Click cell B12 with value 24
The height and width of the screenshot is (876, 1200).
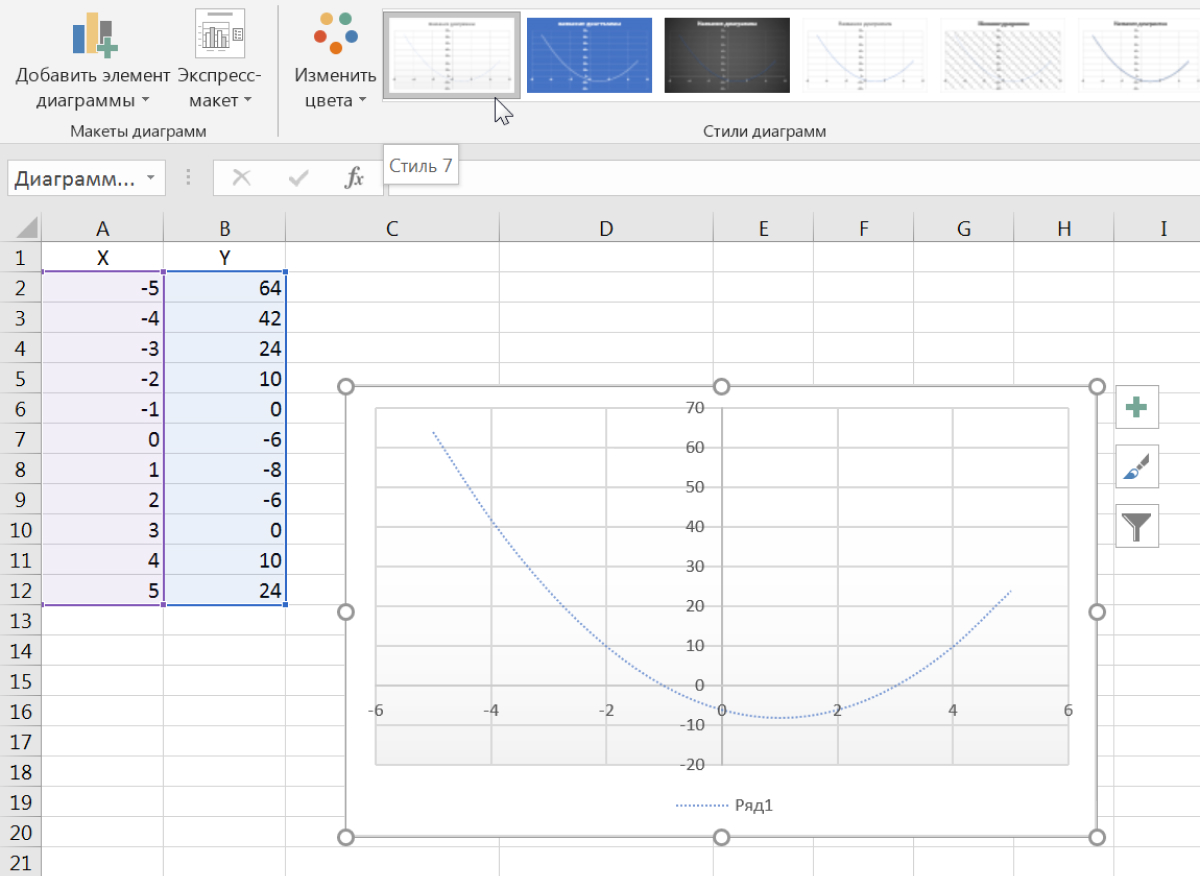(224, 590)
